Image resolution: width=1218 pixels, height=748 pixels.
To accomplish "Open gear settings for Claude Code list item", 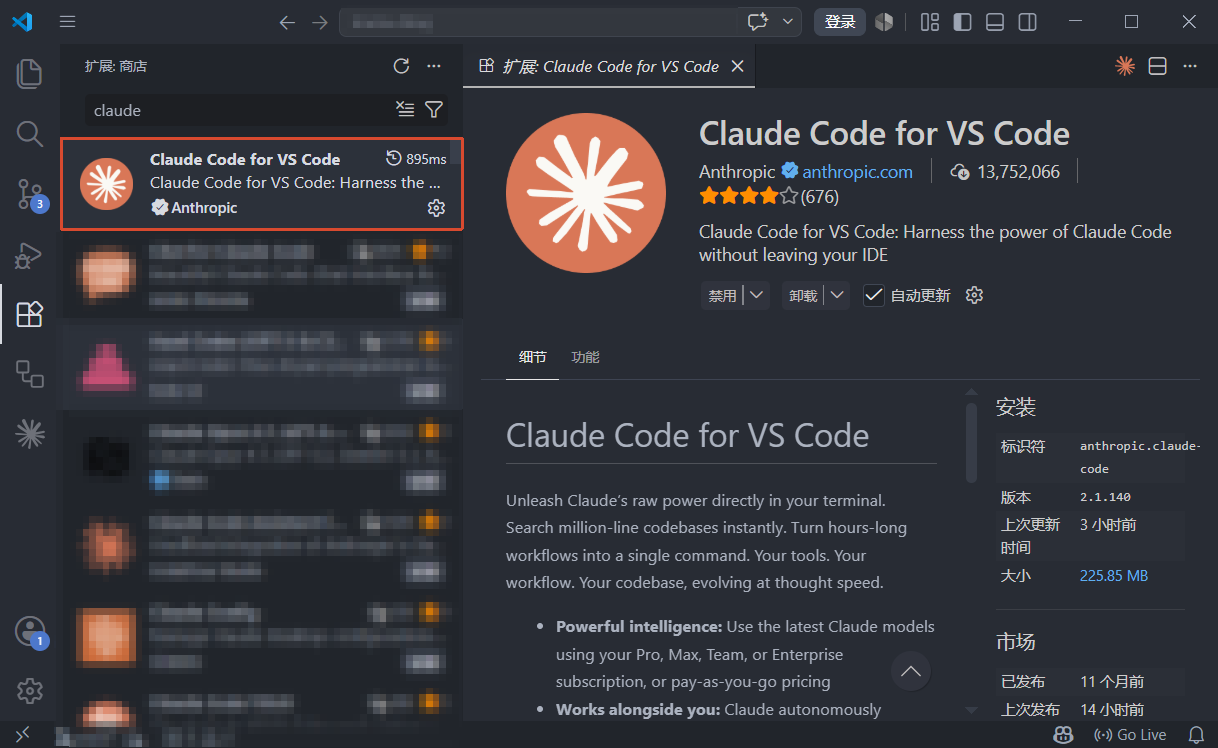I will [x=436, y=208].
